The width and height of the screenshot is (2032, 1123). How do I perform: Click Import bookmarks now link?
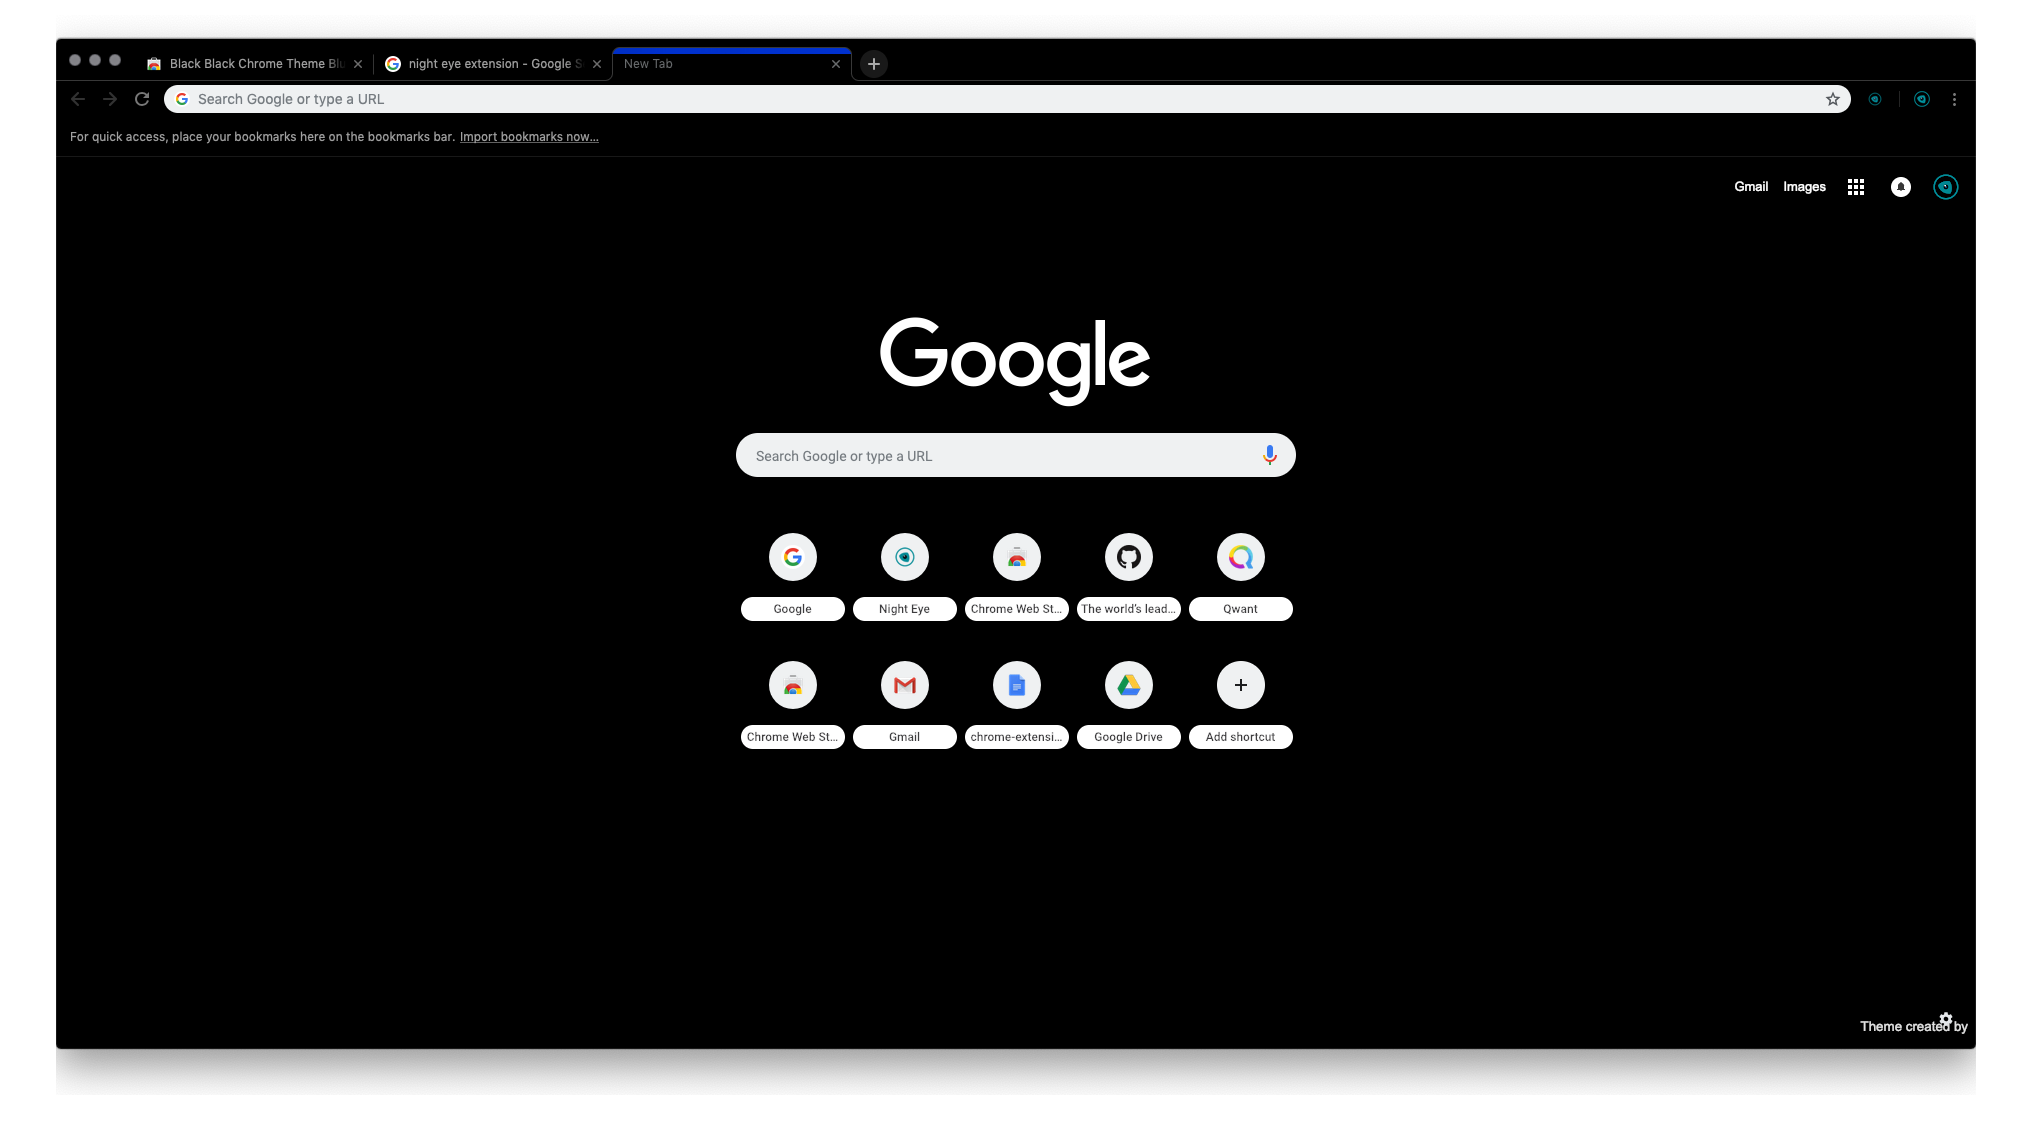coord(528,137)
